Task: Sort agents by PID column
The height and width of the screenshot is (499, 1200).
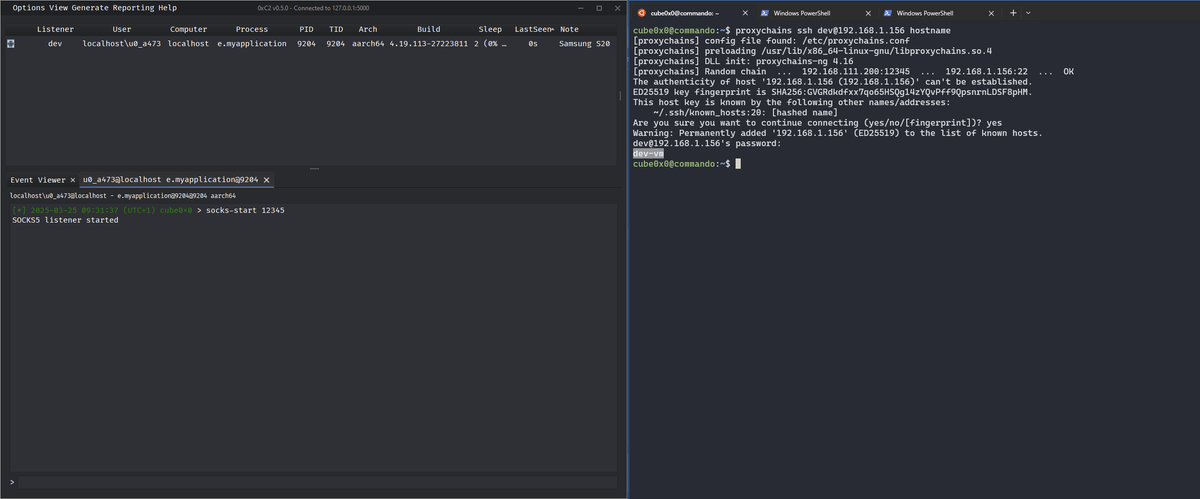Action: tap(307, 30)
